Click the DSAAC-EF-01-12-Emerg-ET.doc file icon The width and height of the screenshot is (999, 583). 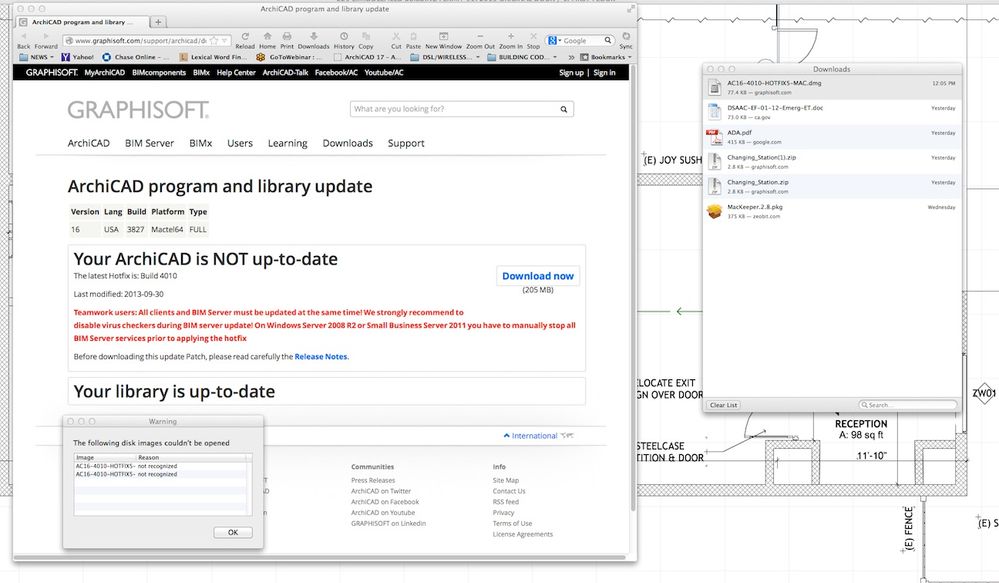(714, 112)
